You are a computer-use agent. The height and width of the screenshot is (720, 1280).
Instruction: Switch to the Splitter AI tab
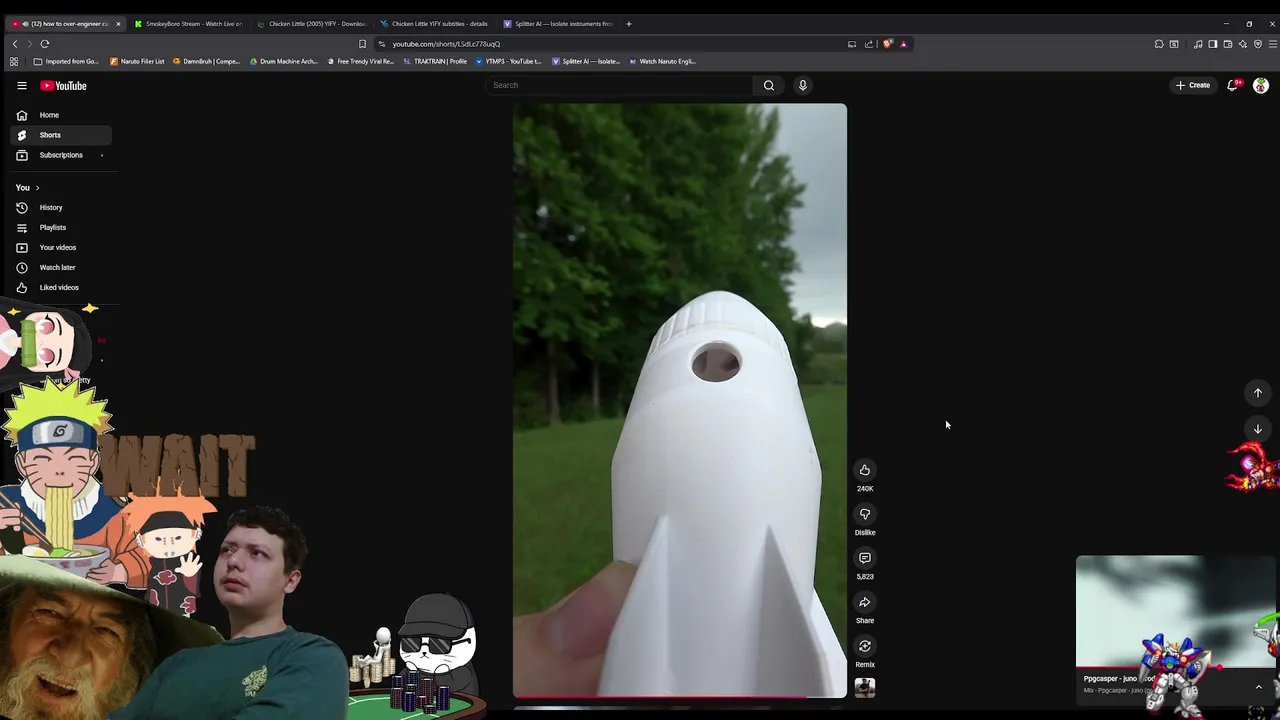(557, 23)
